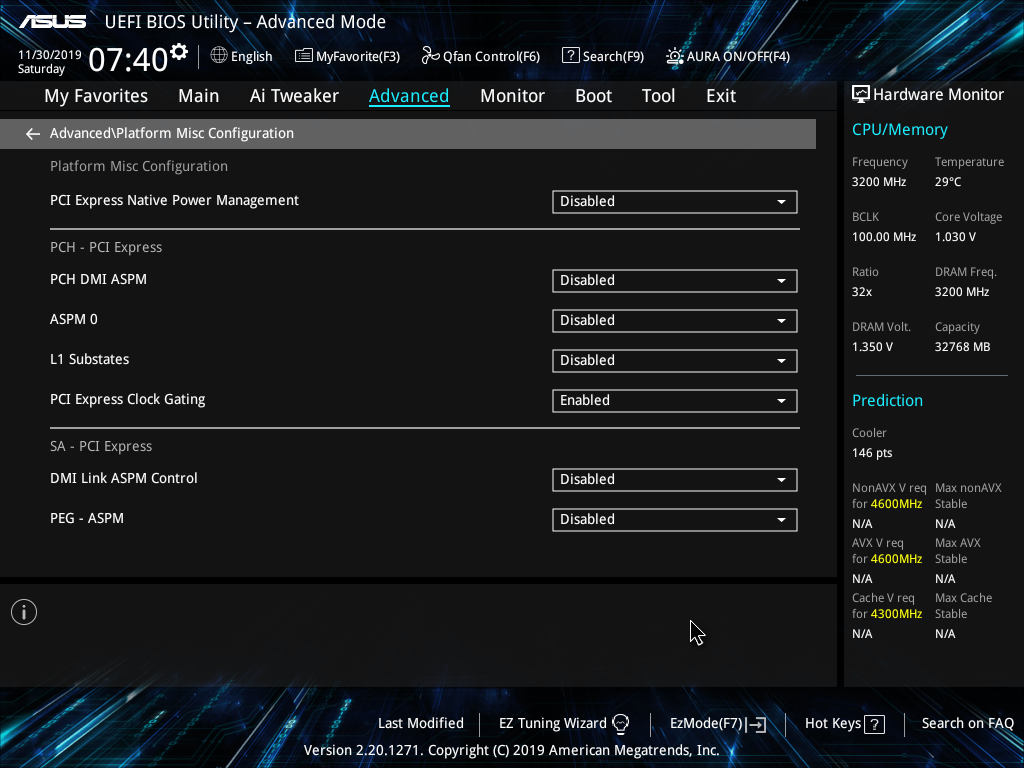Select the PCH DMI ASPM label

tap(99, 280)
